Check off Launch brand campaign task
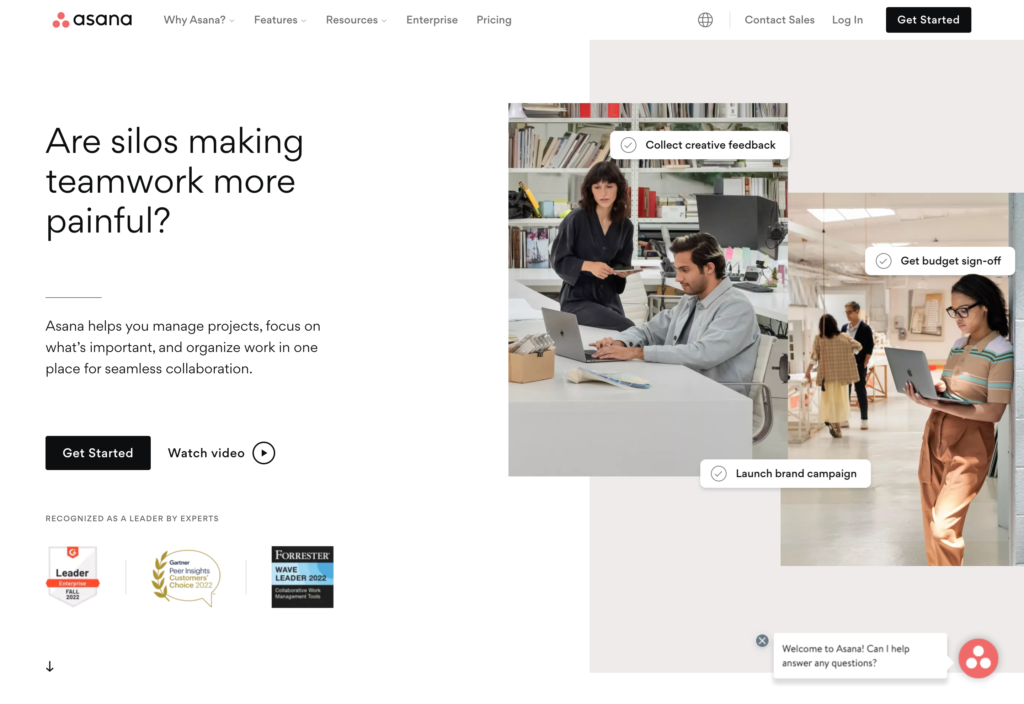Viewport: 1024px width, 704px height. pyautogui.click(x=718, y=473)
